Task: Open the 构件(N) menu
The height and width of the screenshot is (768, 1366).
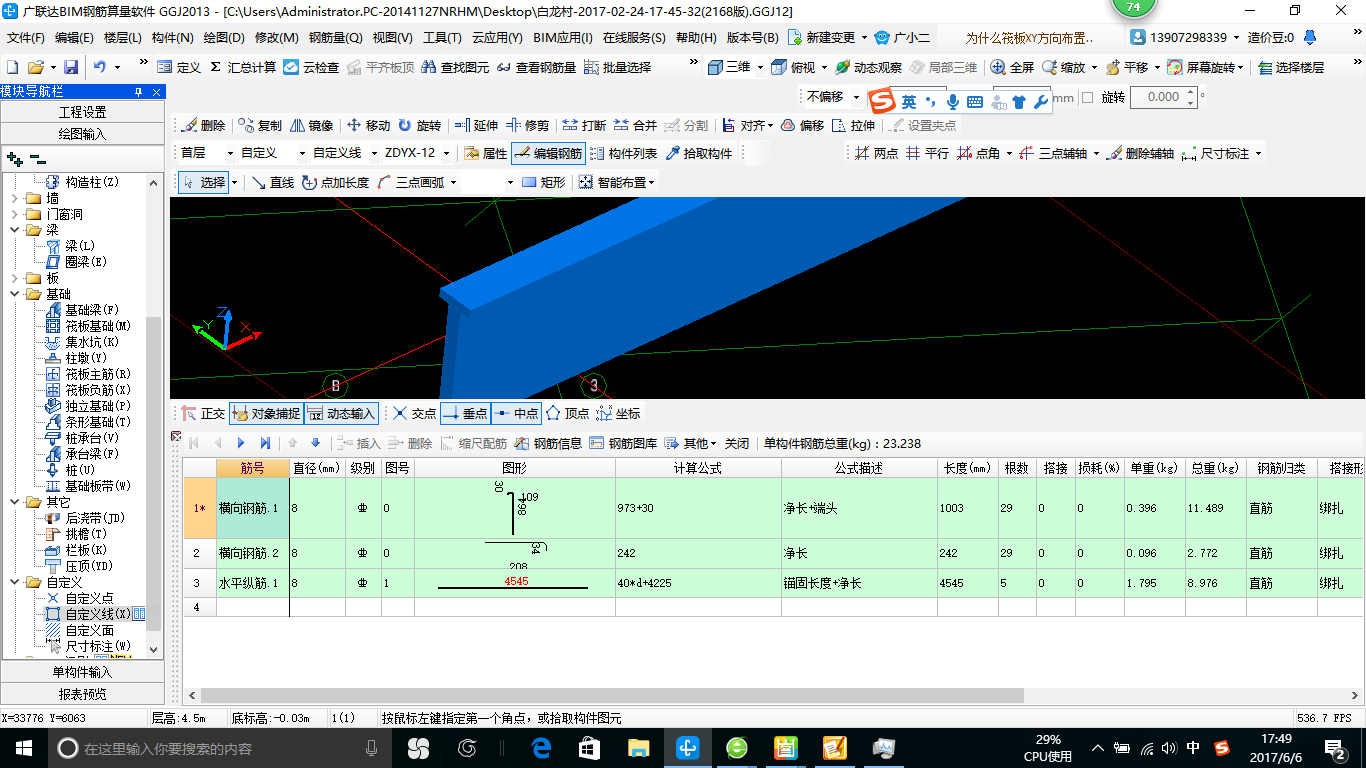Action: pos(172,37)
